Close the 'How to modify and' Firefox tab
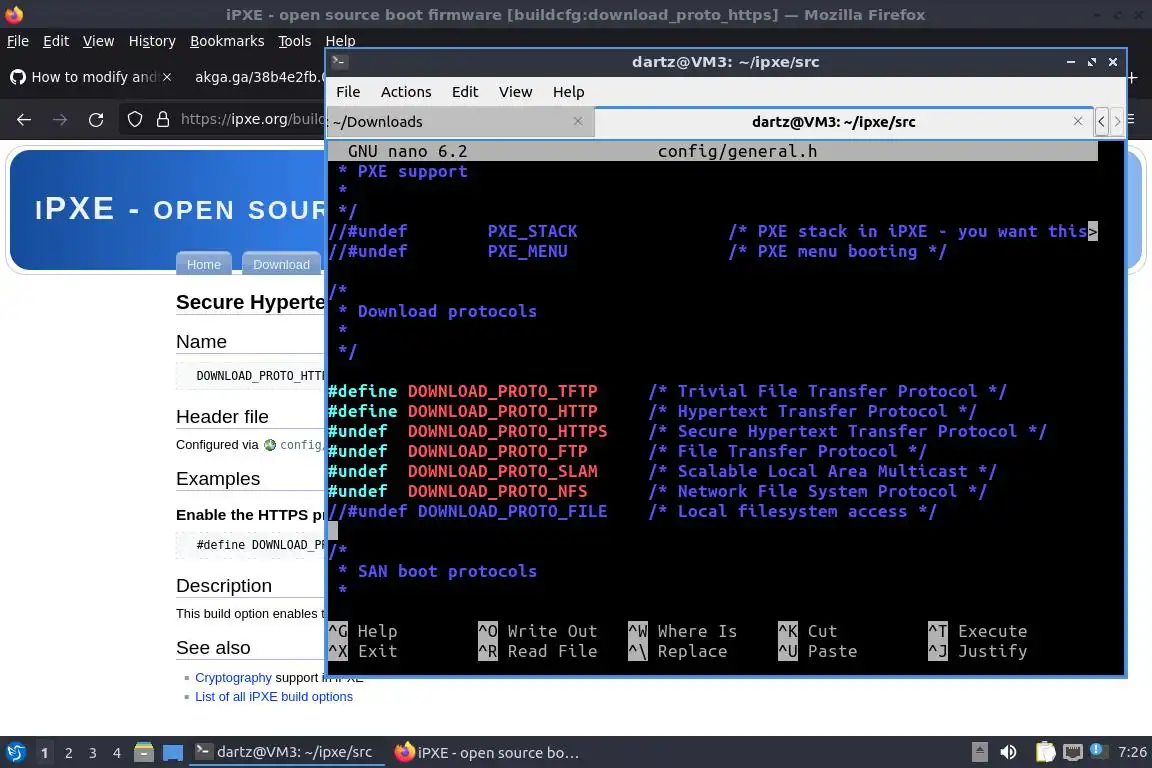This screenshot has height=768, width=1152. (x=167, y=77)
